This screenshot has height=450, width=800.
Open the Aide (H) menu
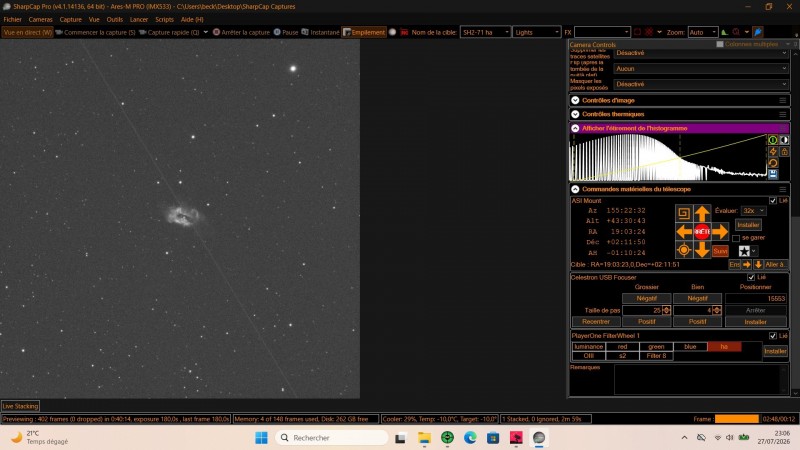[192, 19]
